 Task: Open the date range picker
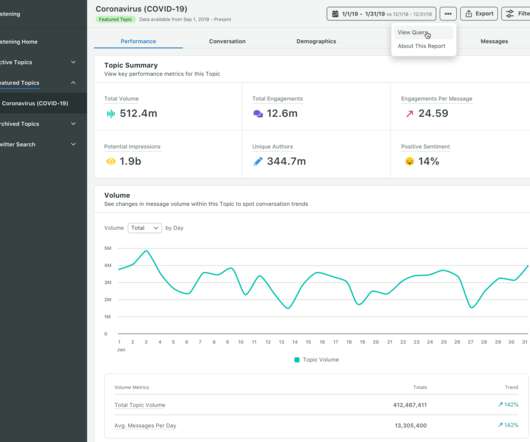[381, 14]
